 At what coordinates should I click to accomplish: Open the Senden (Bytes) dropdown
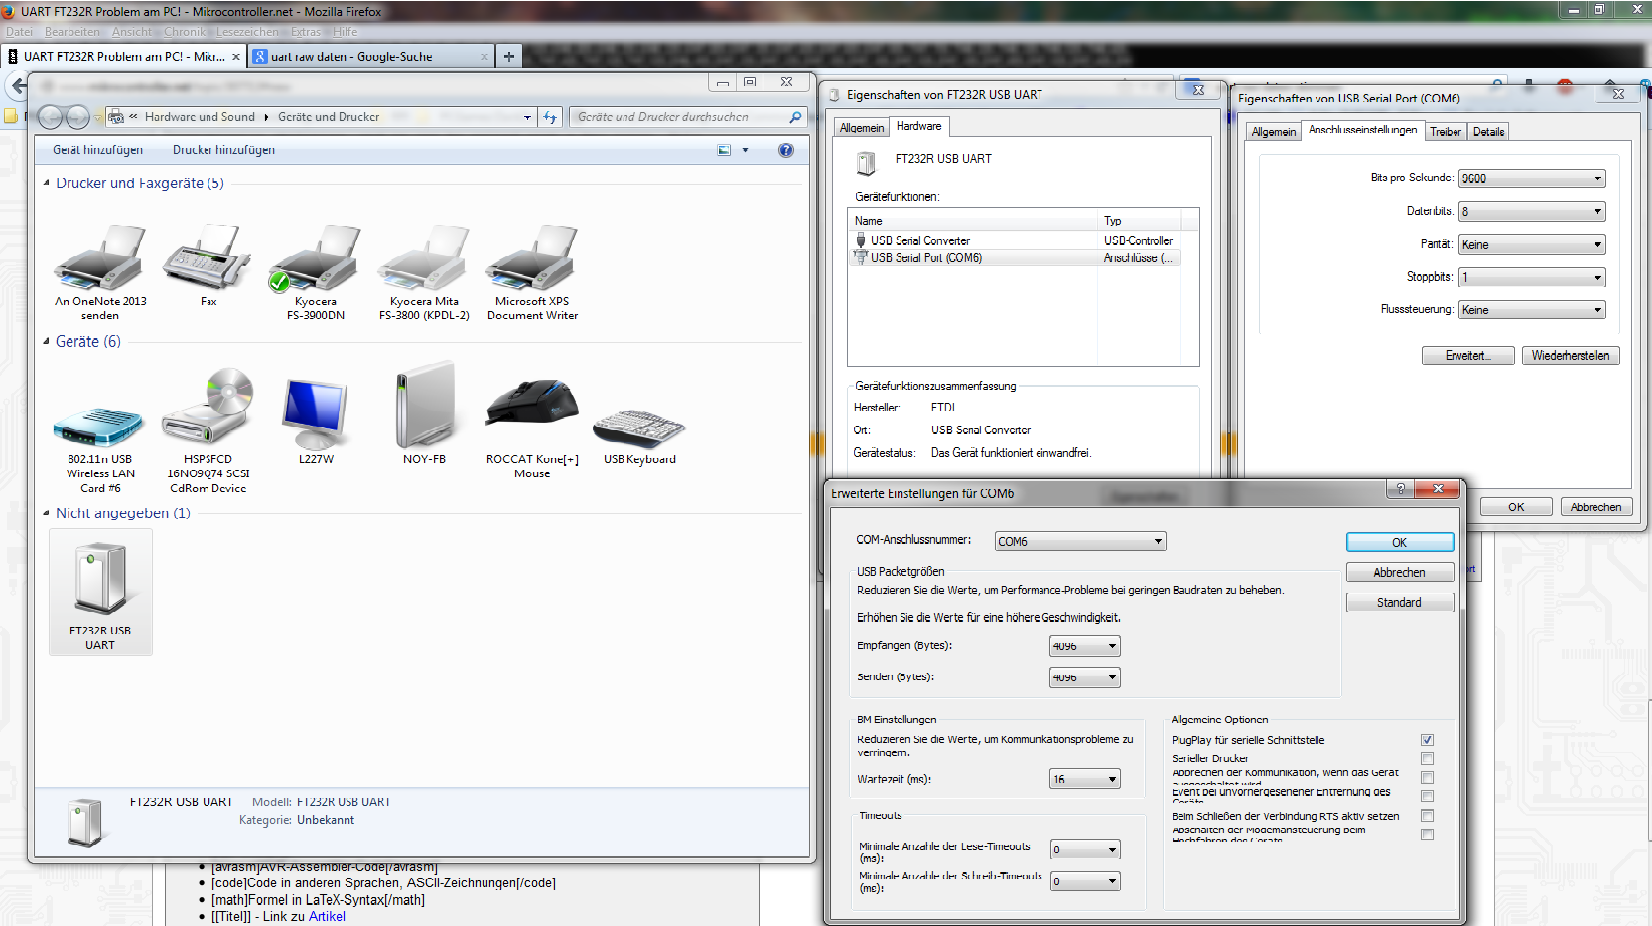pos(1084,677)
